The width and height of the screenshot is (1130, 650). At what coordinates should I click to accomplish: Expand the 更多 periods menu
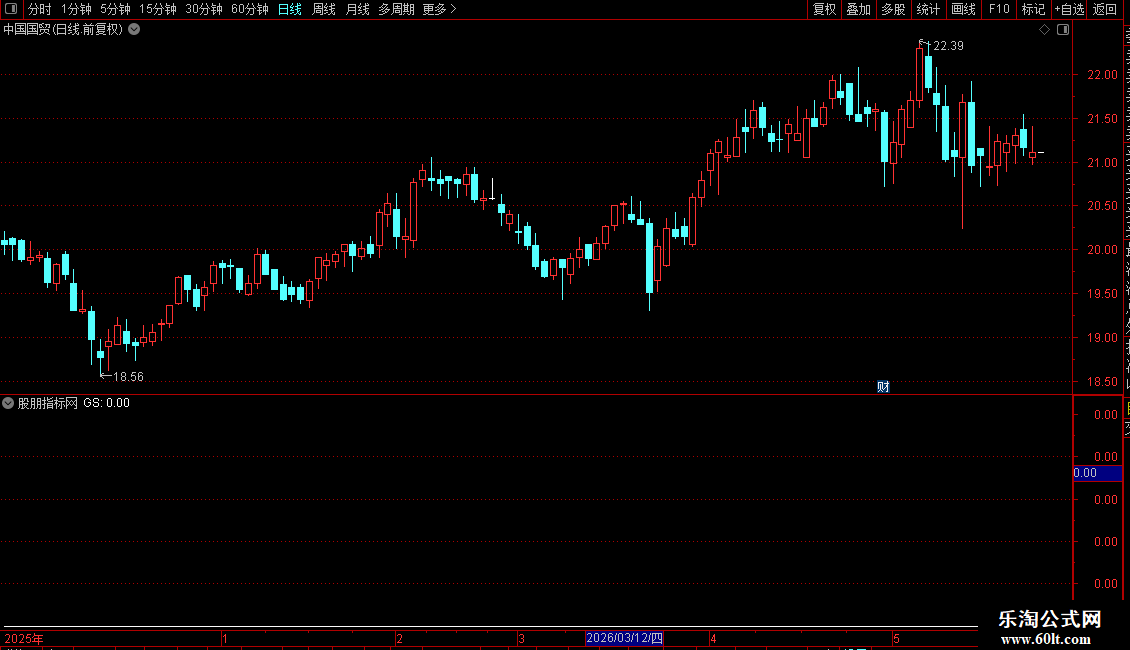[439, 9]
